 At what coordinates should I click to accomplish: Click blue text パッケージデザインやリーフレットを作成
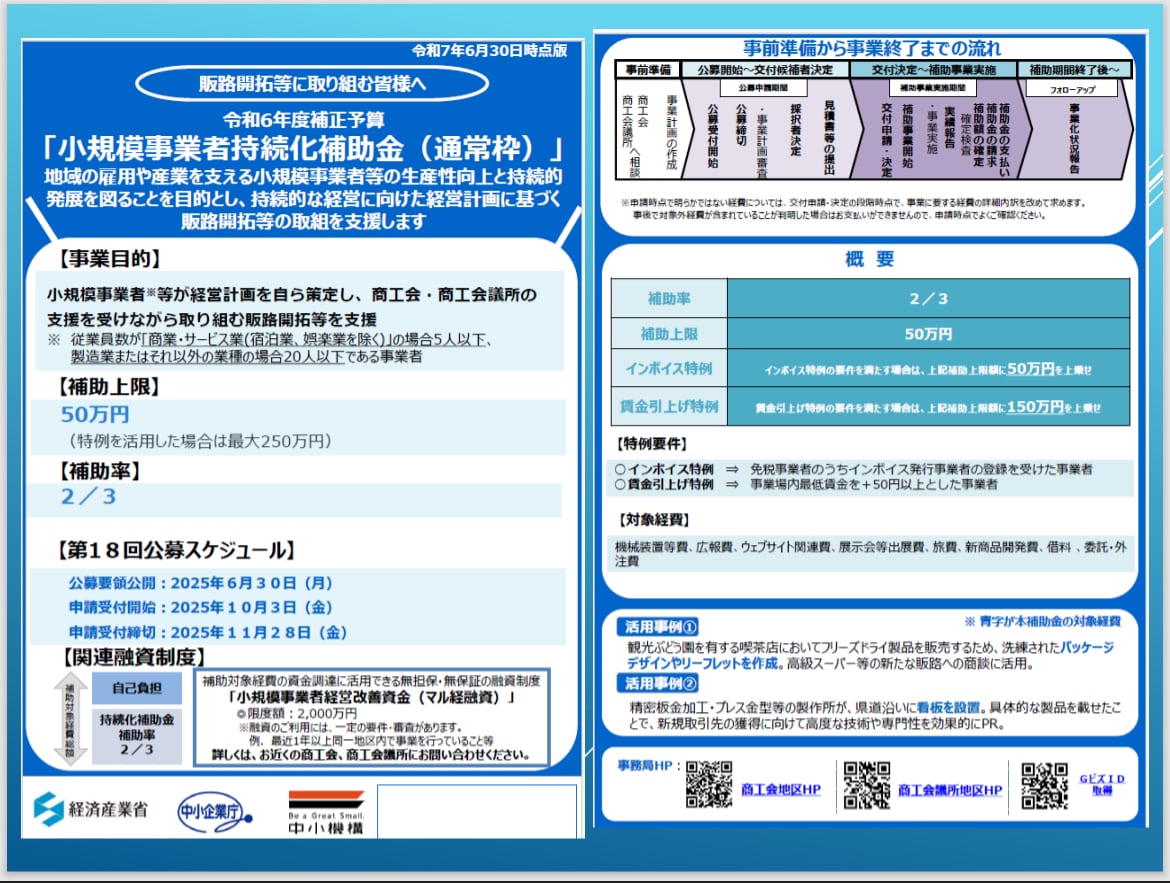click(870, 655)
